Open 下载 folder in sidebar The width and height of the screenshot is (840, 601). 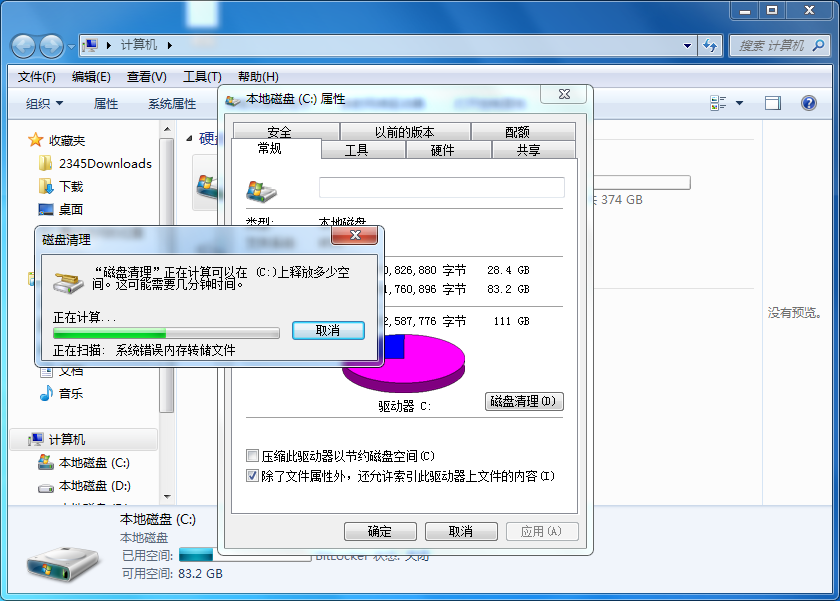click(x=61, y=186)
